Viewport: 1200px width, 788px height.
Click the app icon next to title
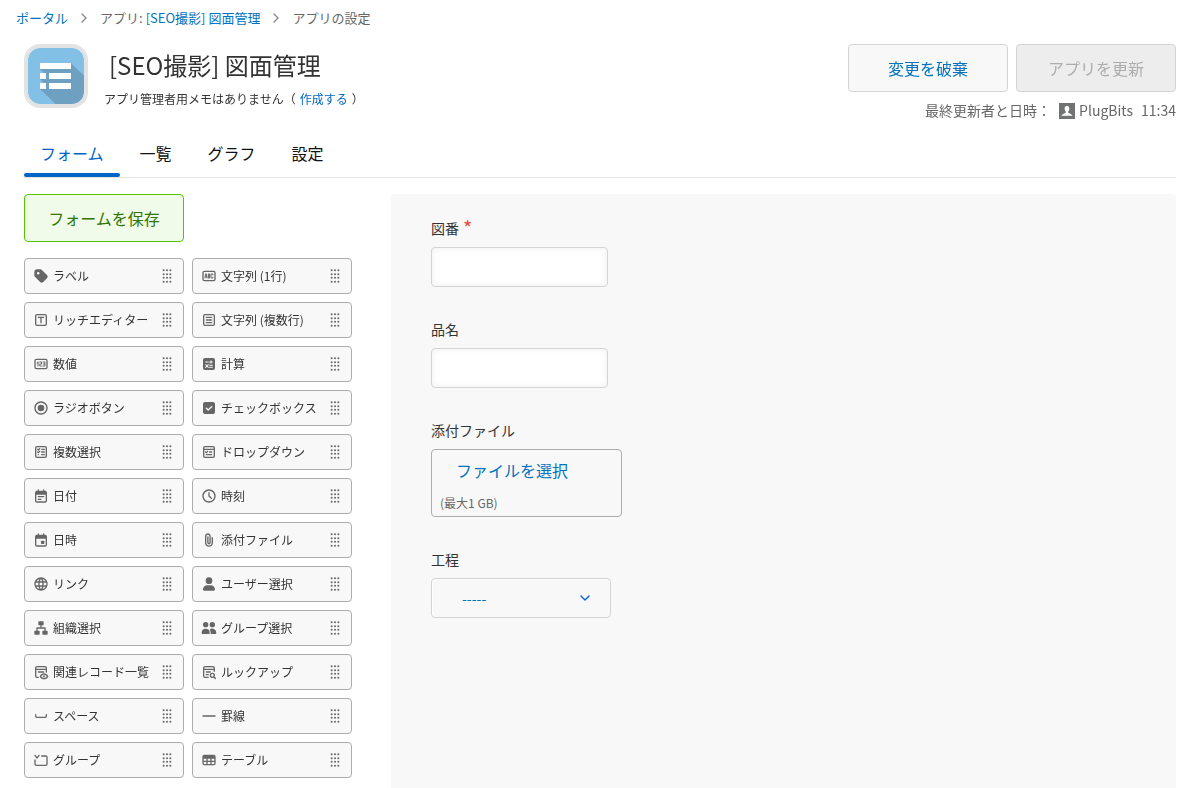pyautogui.click(x=56, y=76)
